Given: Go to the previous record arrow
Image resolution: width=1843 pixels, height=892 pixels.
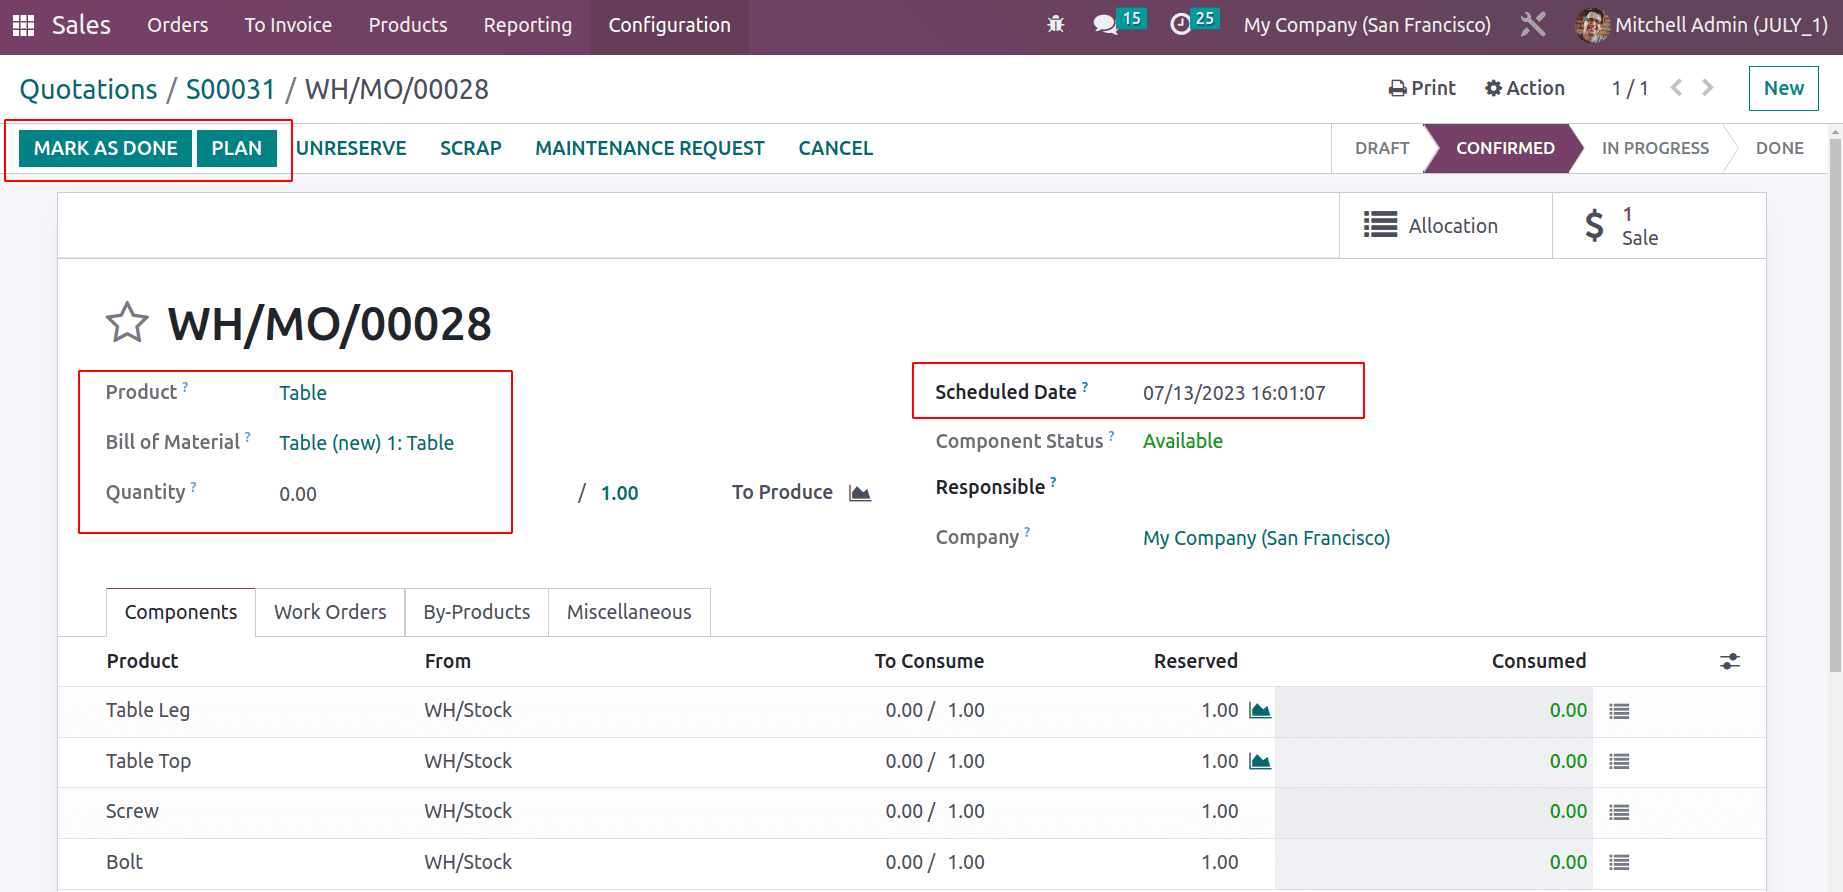Looking at the screenshot, I should pyautogui.click(x=1677, y=88).
